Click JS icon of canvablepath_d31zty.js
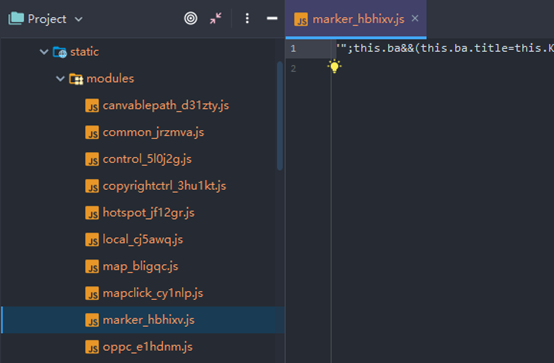 pyautogui.click(x=92, y=105)
